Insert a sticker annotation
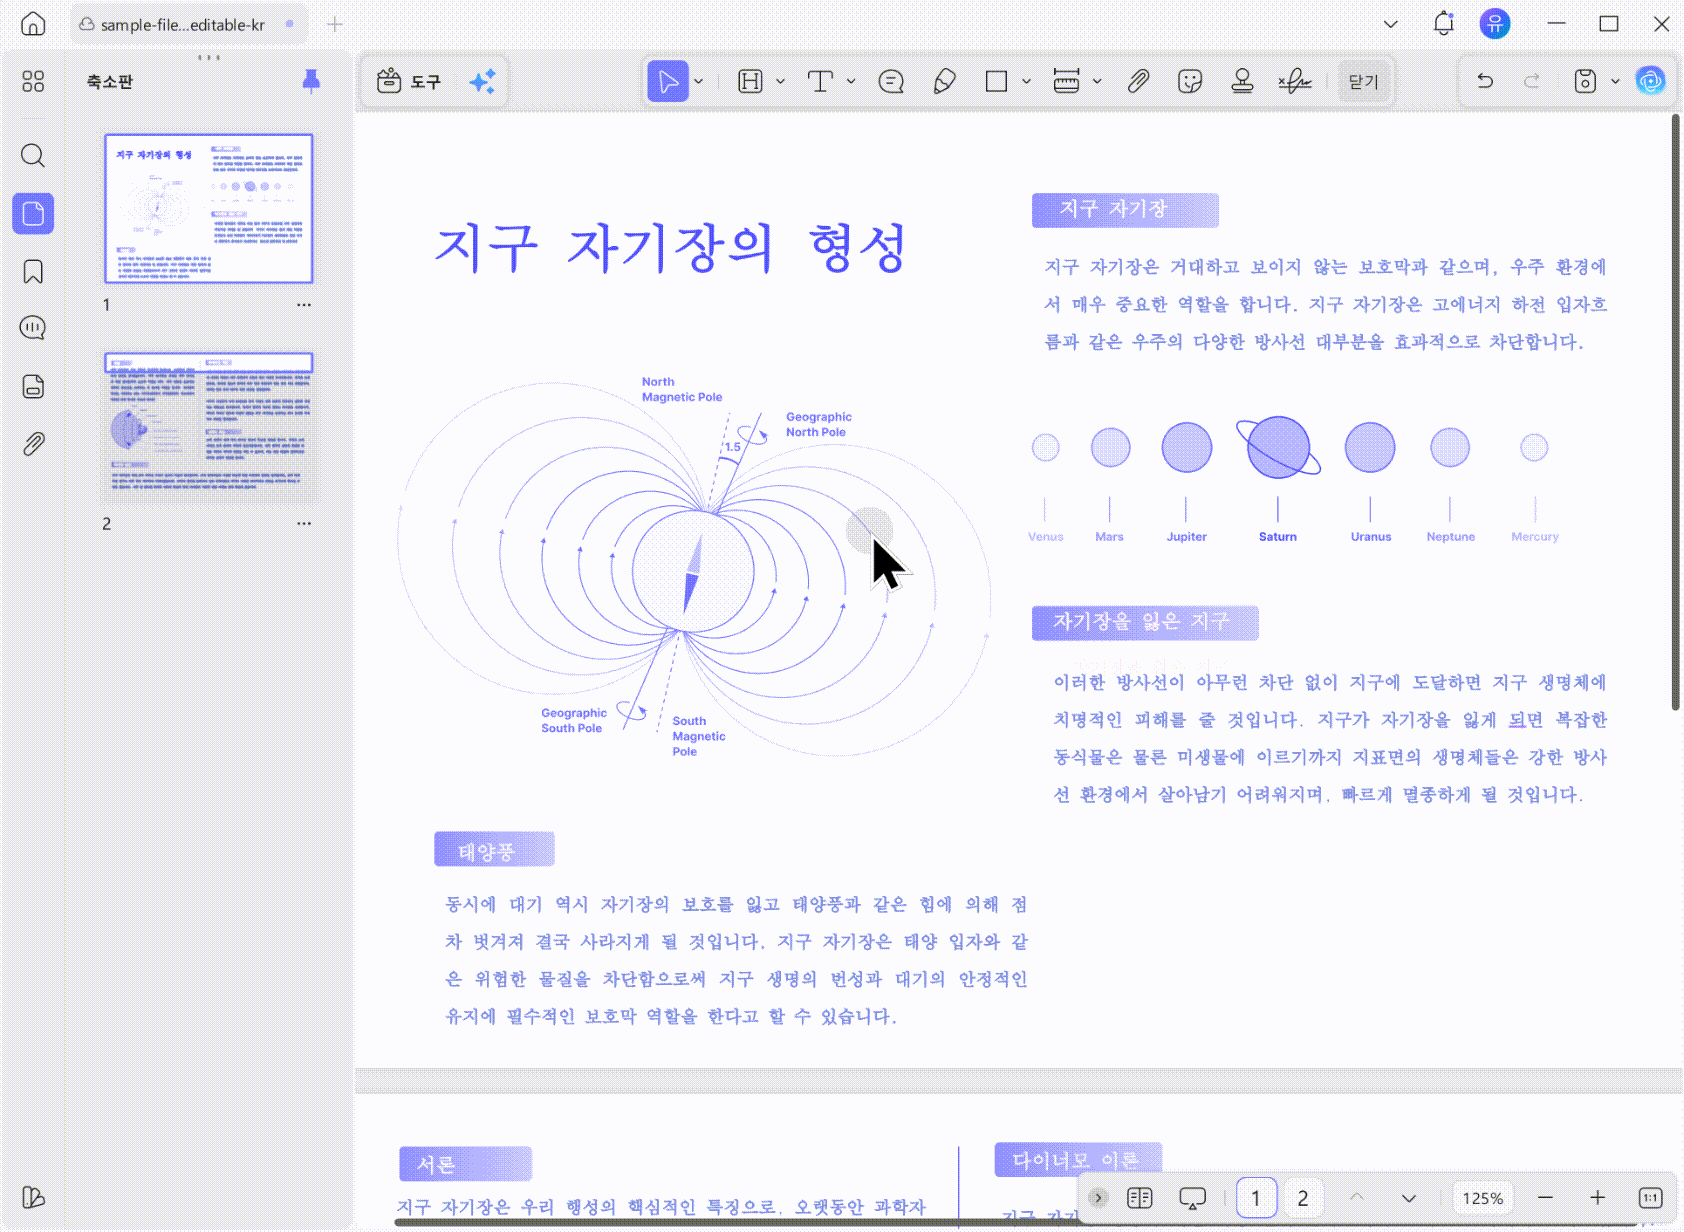This screenshot has height=1232, width=1684. point(1190,81)
